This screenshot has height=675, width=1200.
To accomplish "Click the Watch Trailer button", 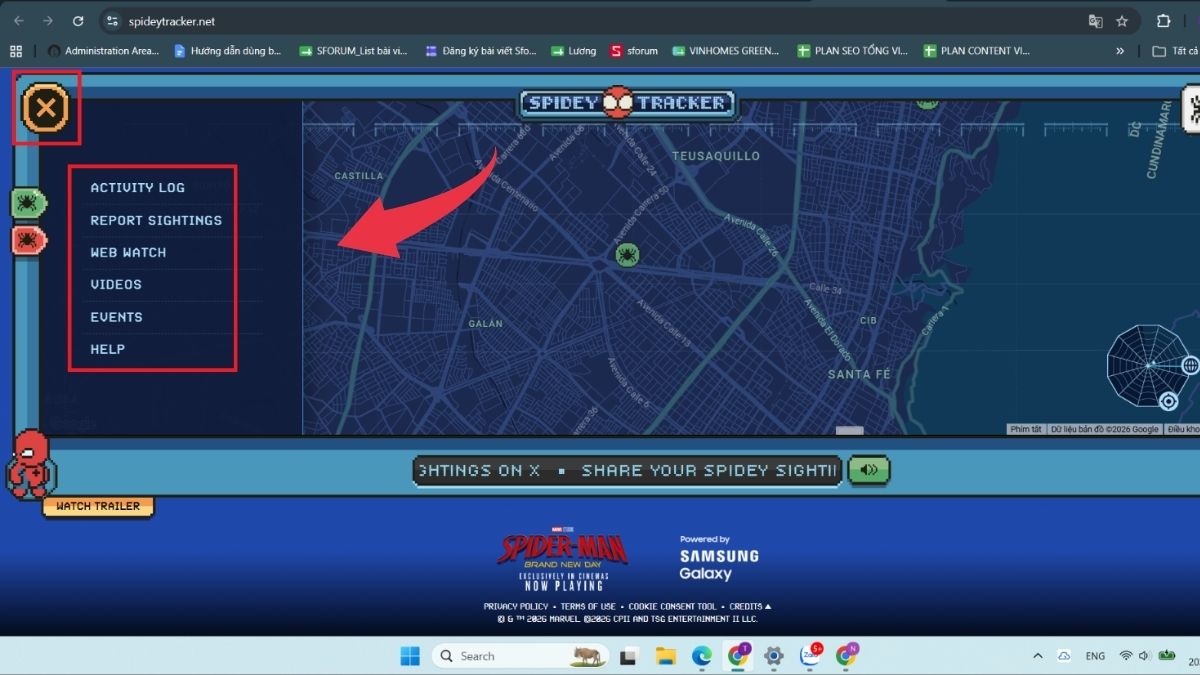I will [98, 506].
